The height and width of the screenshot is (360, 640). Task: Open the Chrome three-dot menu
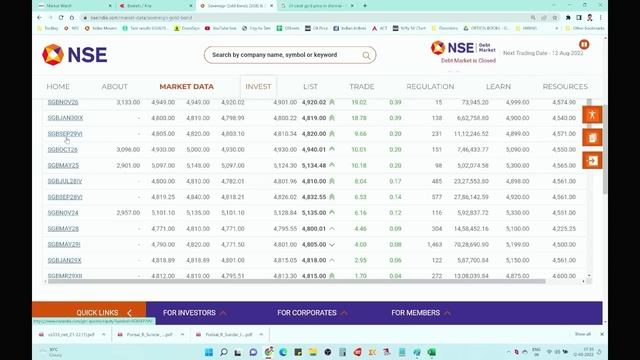point(600,18)
